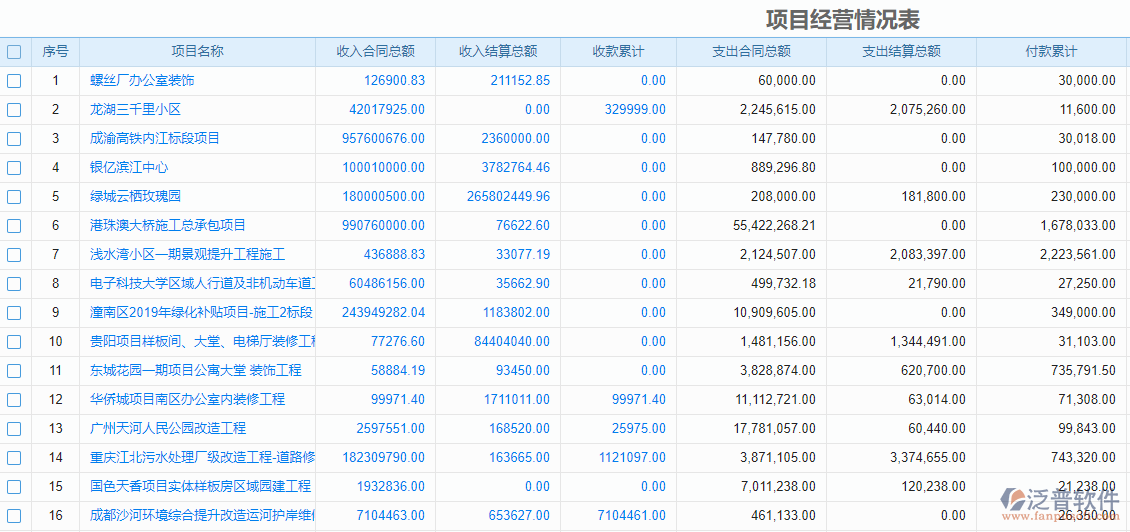Tick the checkbox for row 13 广州天河人民公园
1130x532 pixels.
[x=14, y=429]
